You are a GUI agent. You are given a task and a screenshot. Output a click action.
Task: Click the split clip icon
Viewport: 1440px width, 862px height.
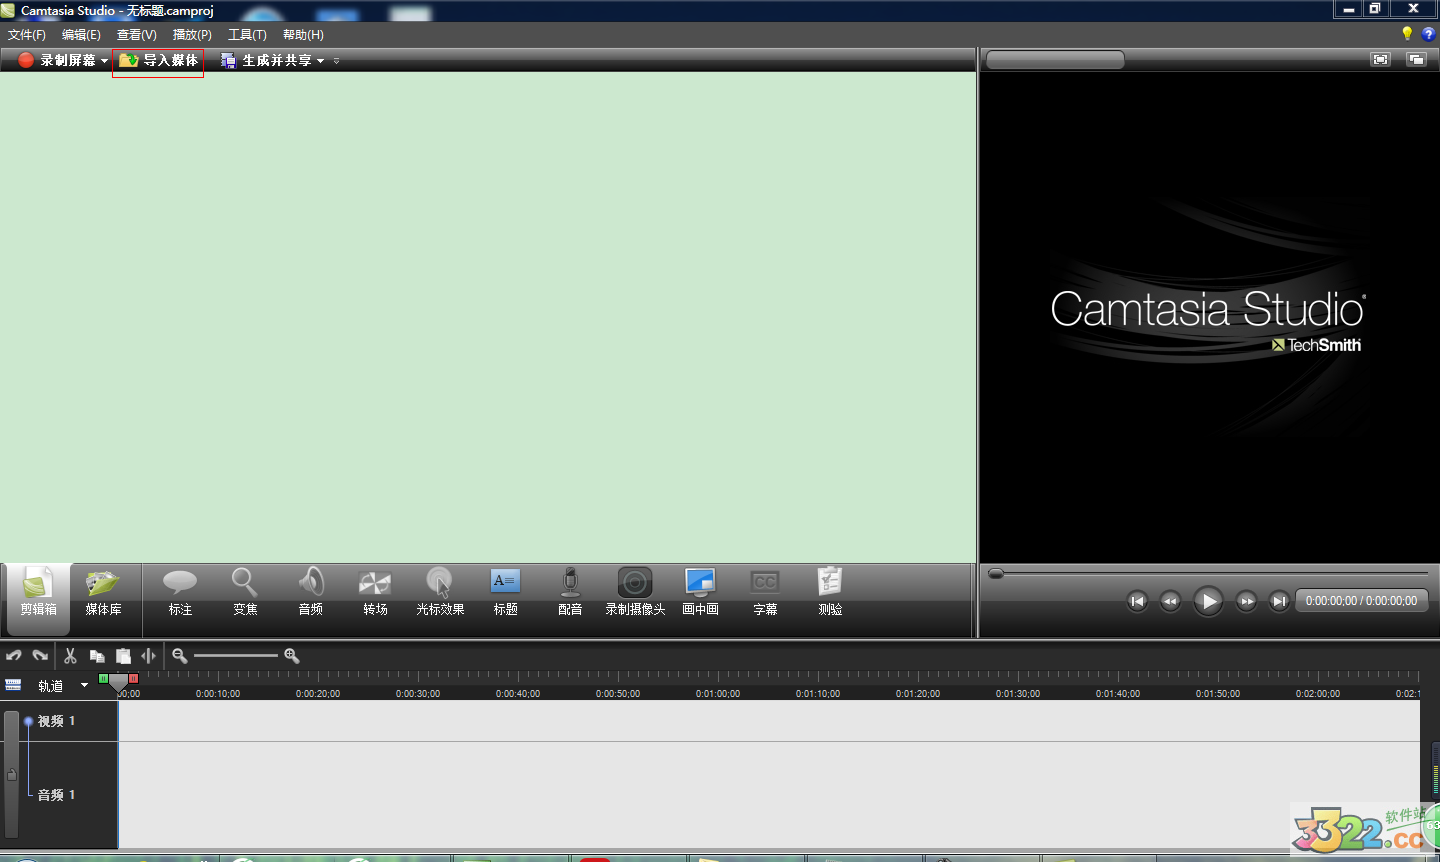click(x=149, y=656)
